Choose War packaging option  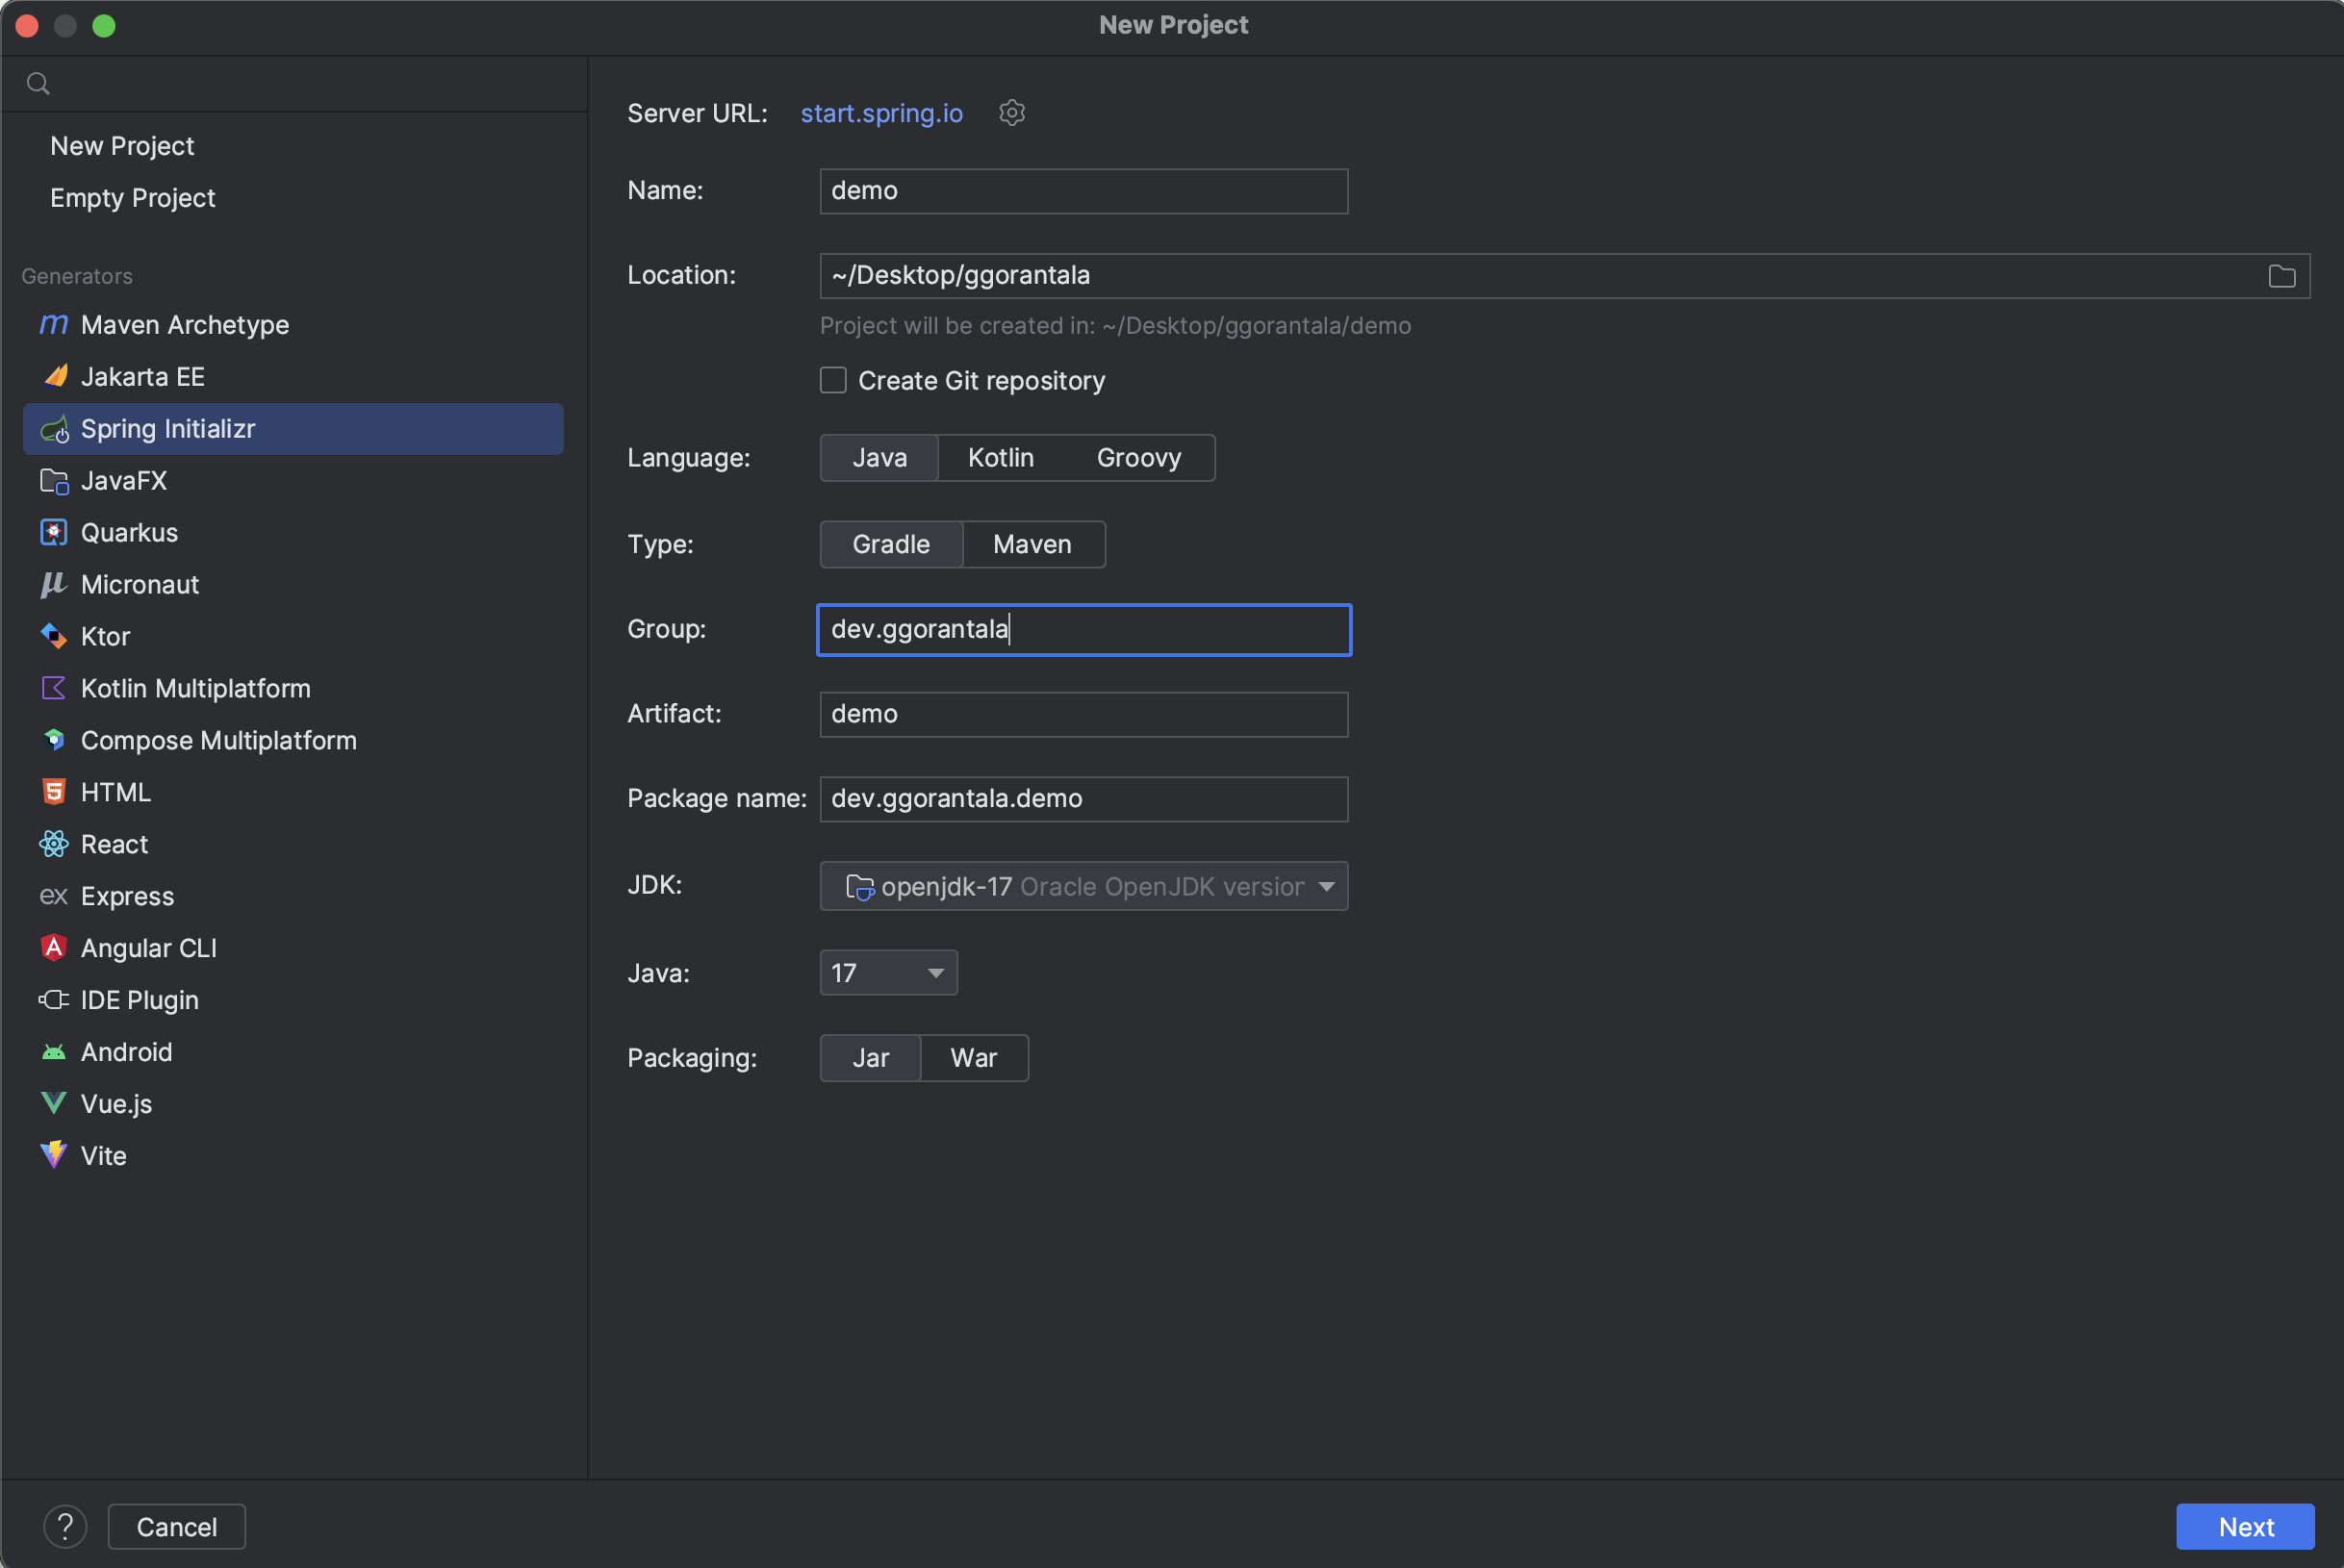(973, 1058)
